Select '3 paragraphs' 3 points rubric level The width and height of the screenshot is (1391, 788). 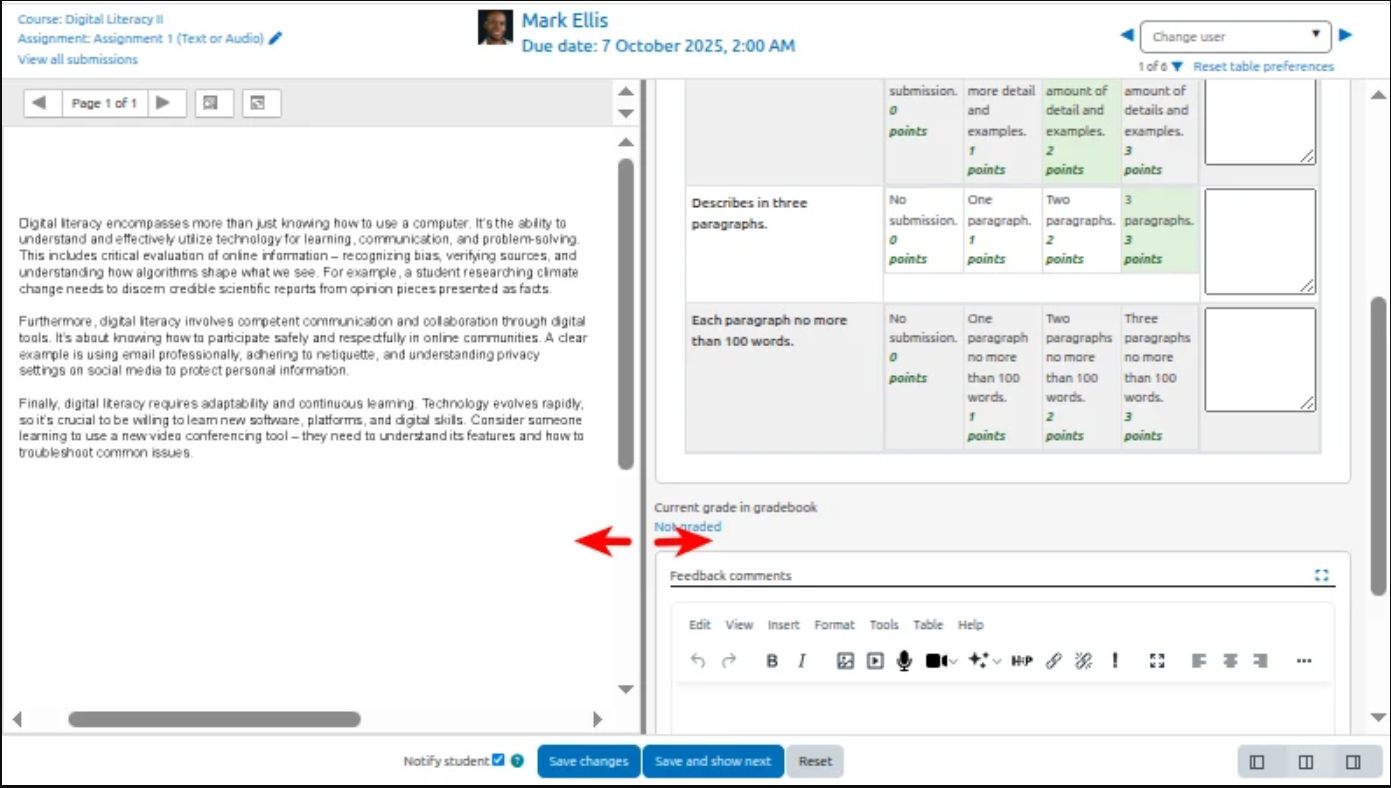click(1159, 229)
